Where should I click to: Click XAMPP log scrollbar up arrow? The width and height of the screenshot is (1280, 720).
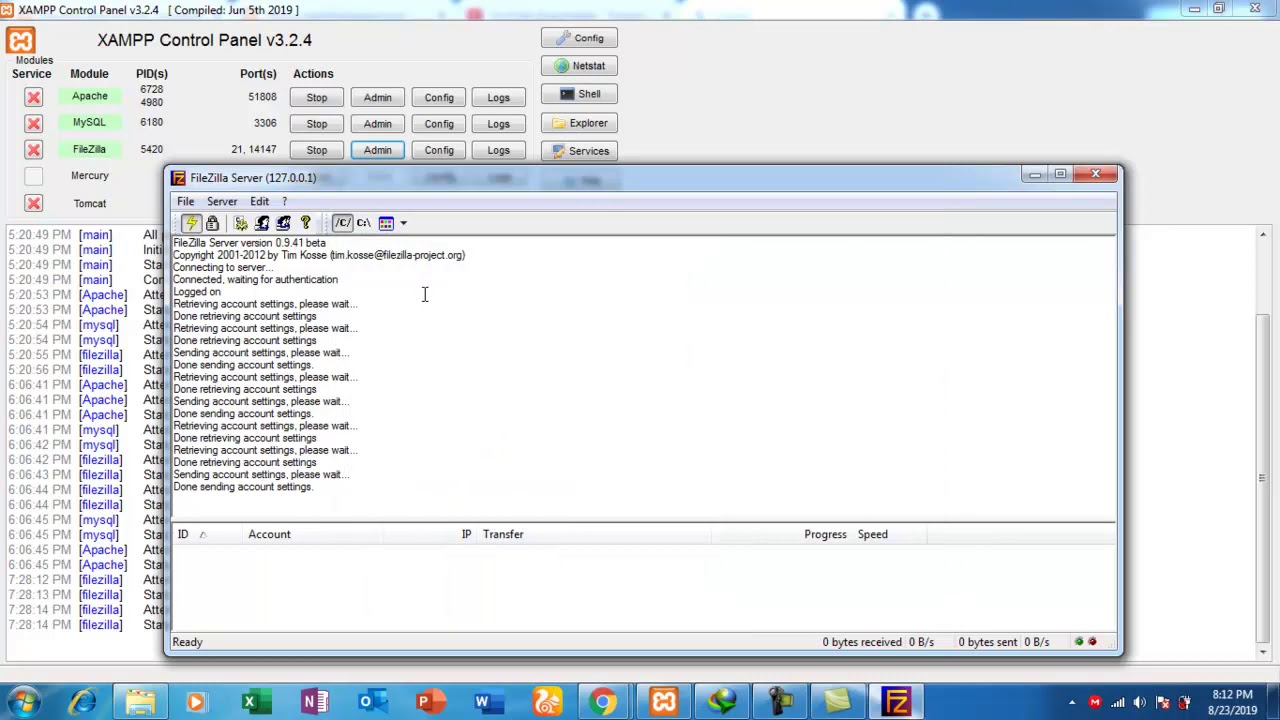pos(1263,234)
